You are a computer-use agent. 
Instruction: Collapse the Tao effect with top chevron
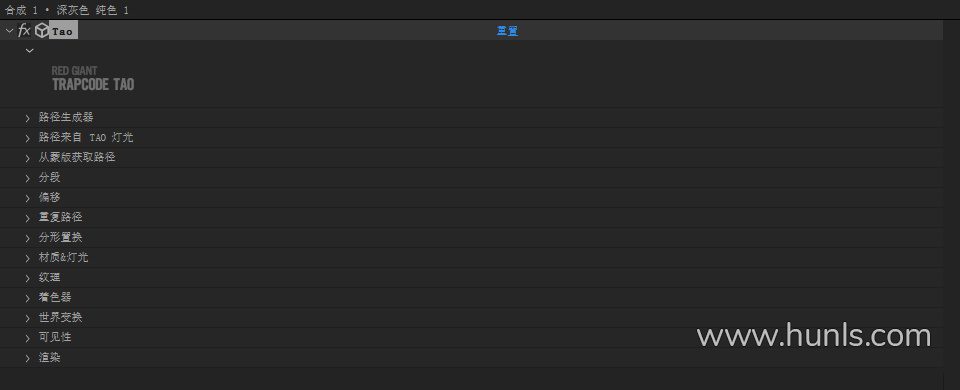(9, 31)
